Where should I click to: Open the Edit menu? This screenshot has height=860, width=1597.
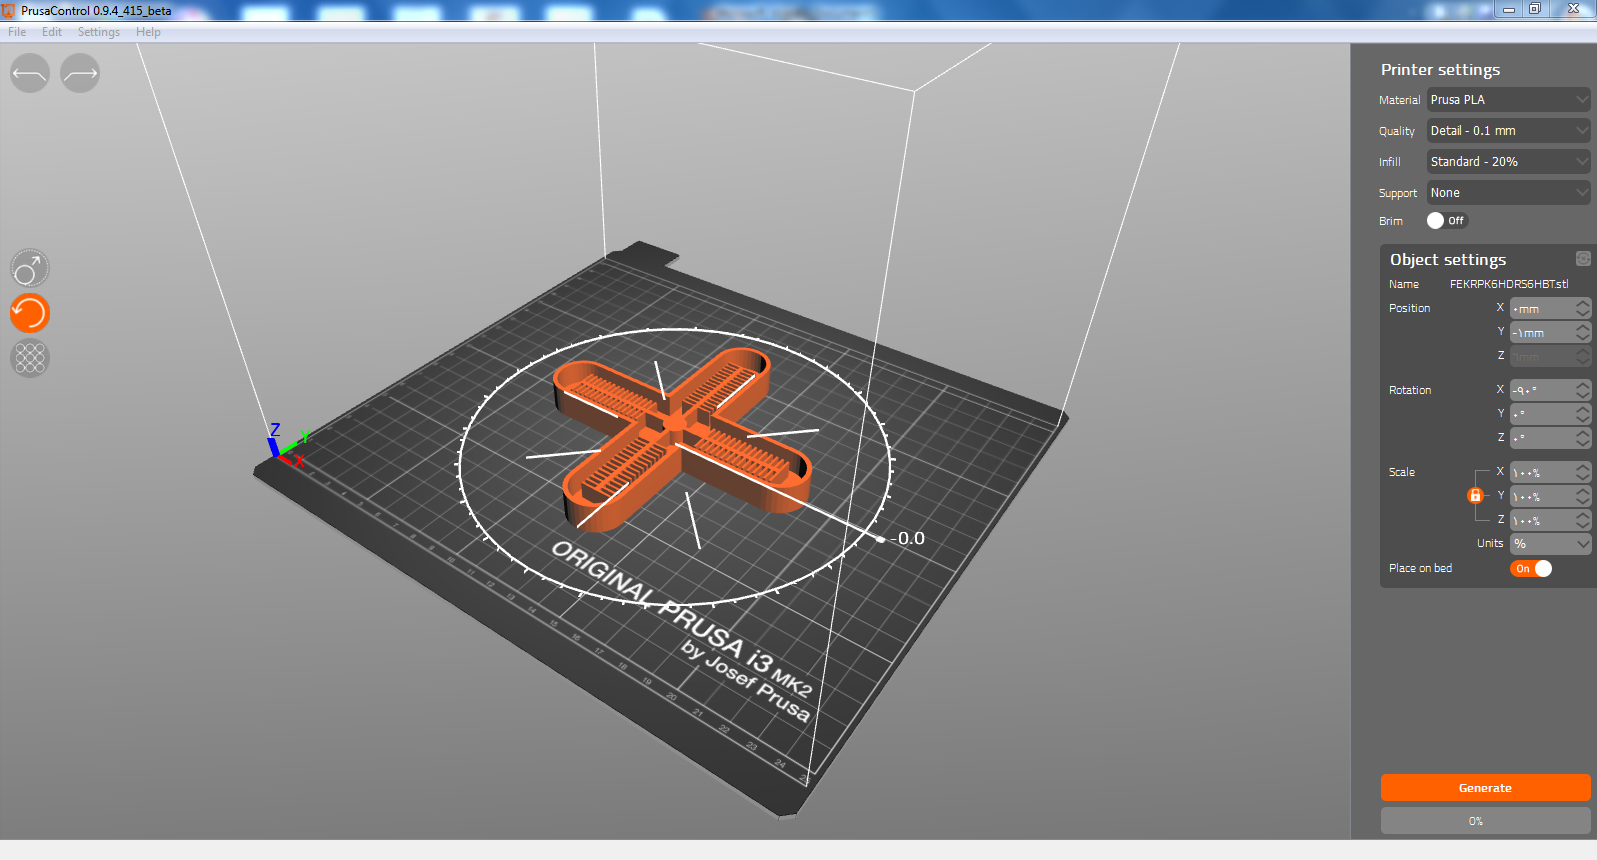click(52, 32)
